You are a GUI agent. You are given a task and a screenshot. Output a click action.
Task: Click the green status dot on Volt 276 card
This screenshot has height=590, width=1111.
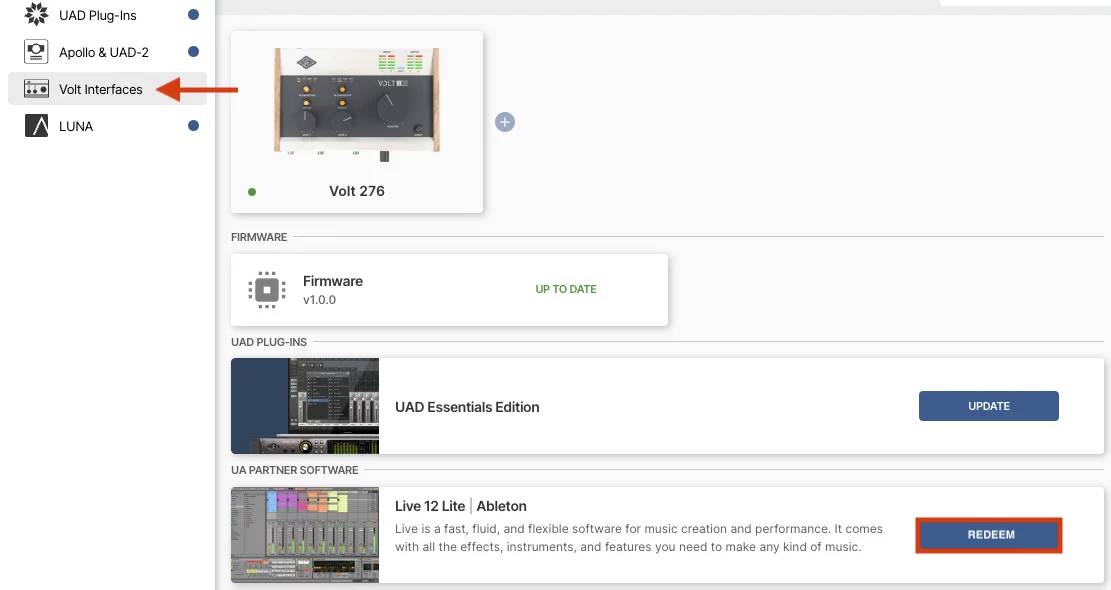252,191
